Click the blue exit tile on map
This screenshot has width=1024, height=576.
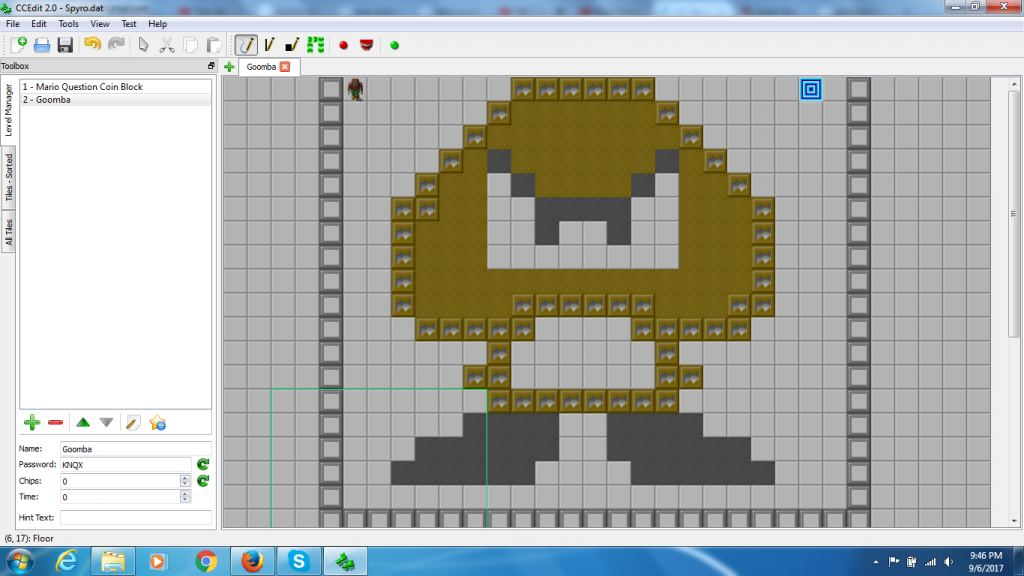point(811,89)
